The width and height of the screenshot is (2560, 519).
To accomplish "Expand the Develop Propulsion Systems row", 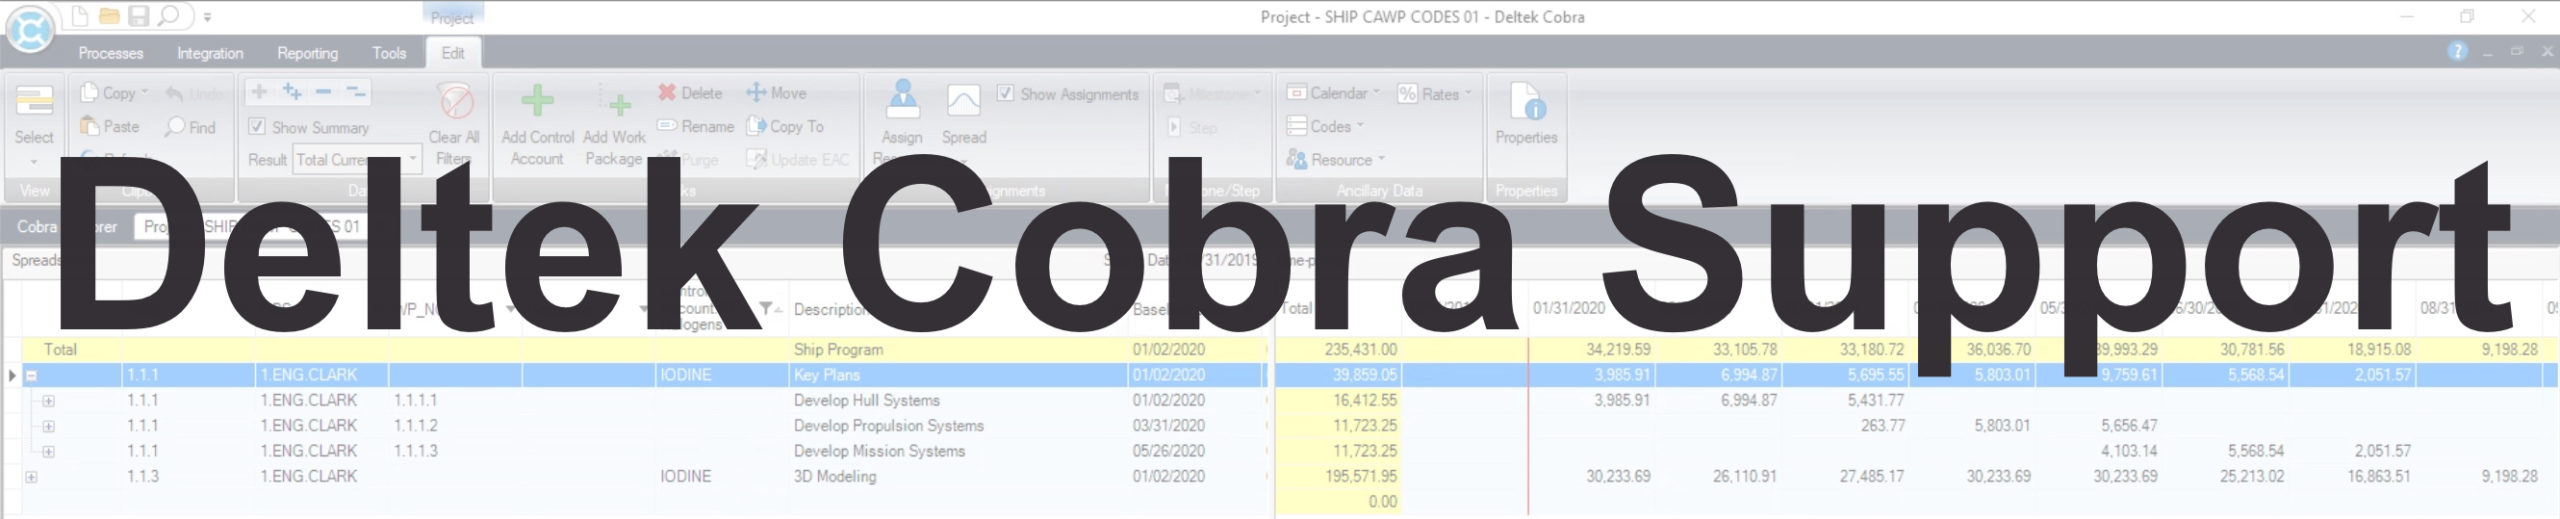I will 48,426.
